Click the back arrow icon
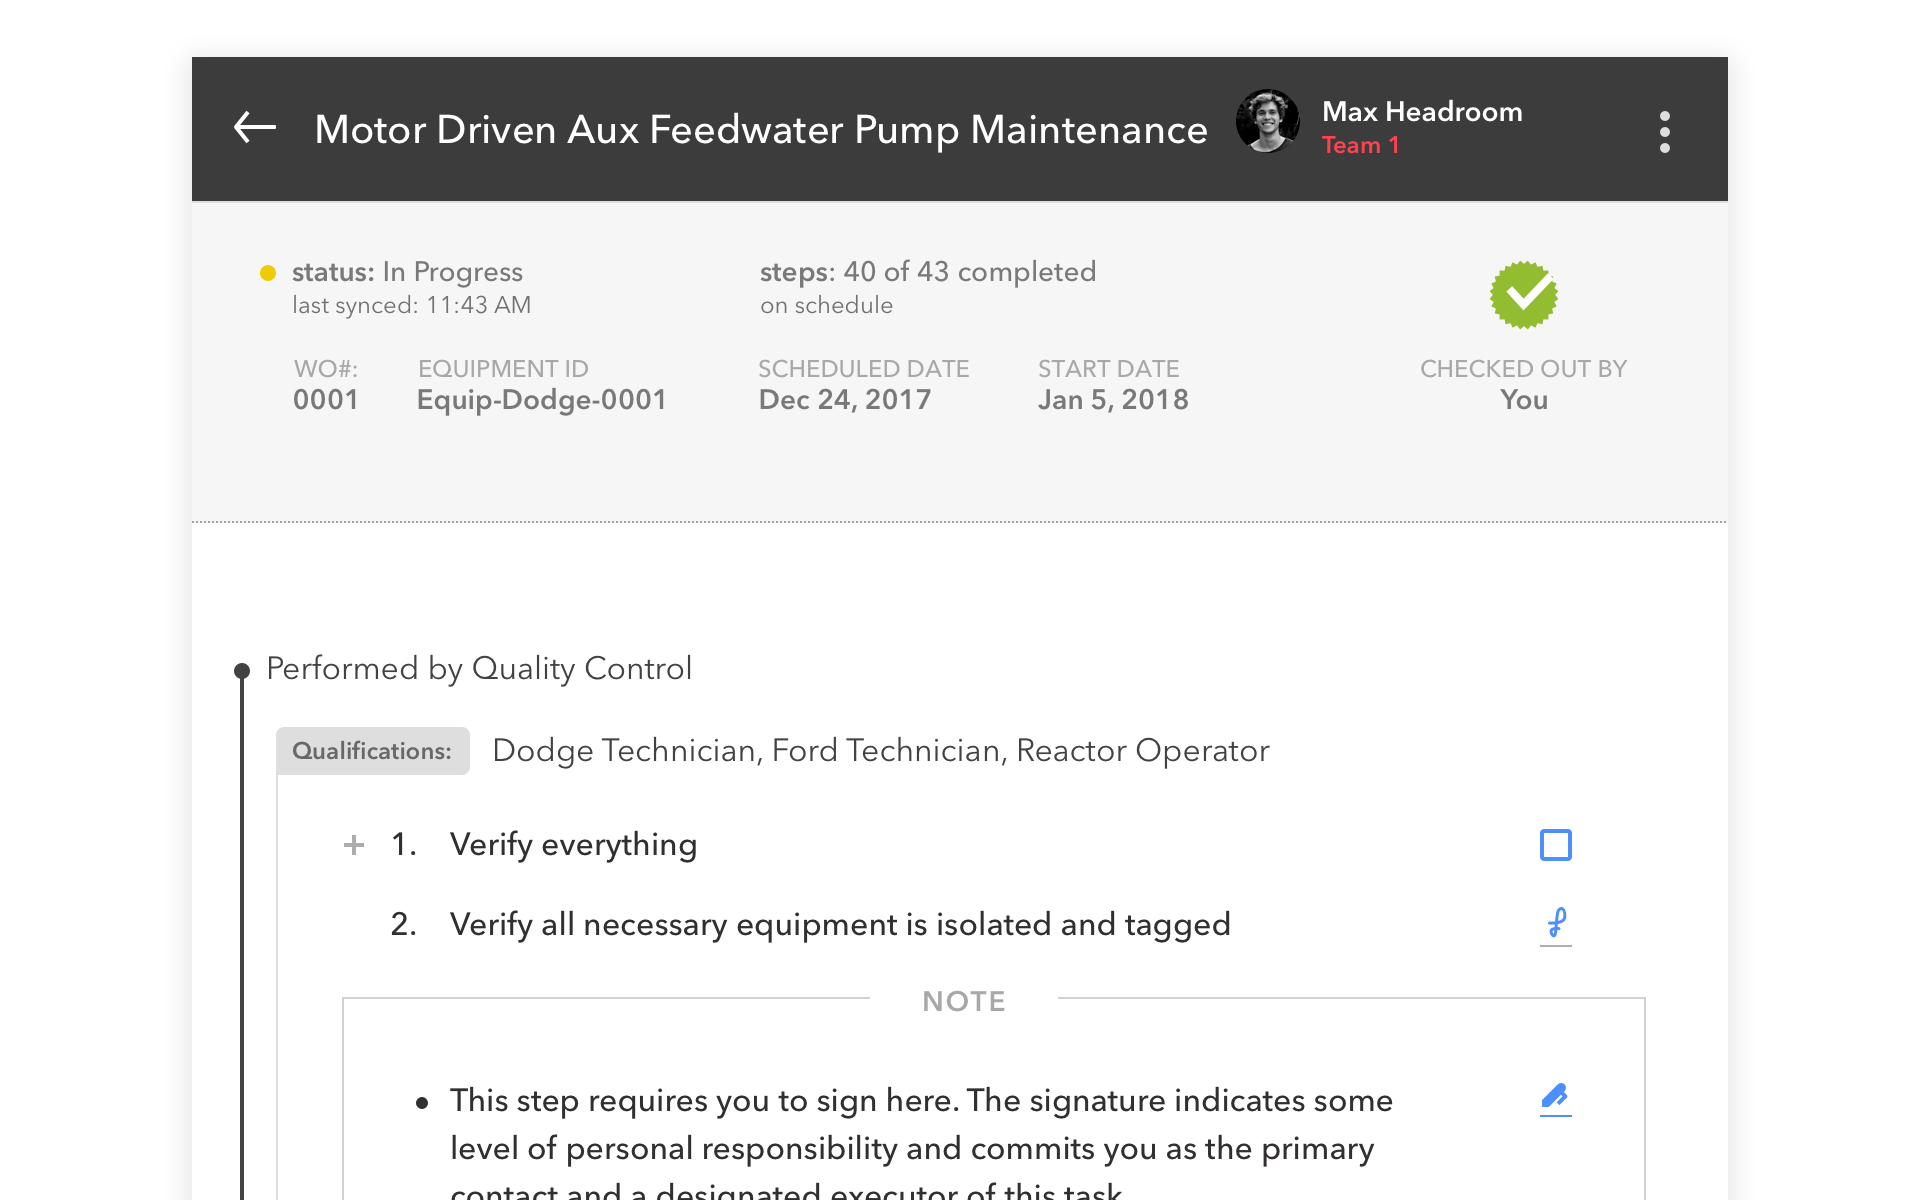Viewport: 1920px width, 1200px height. (255, 128)
